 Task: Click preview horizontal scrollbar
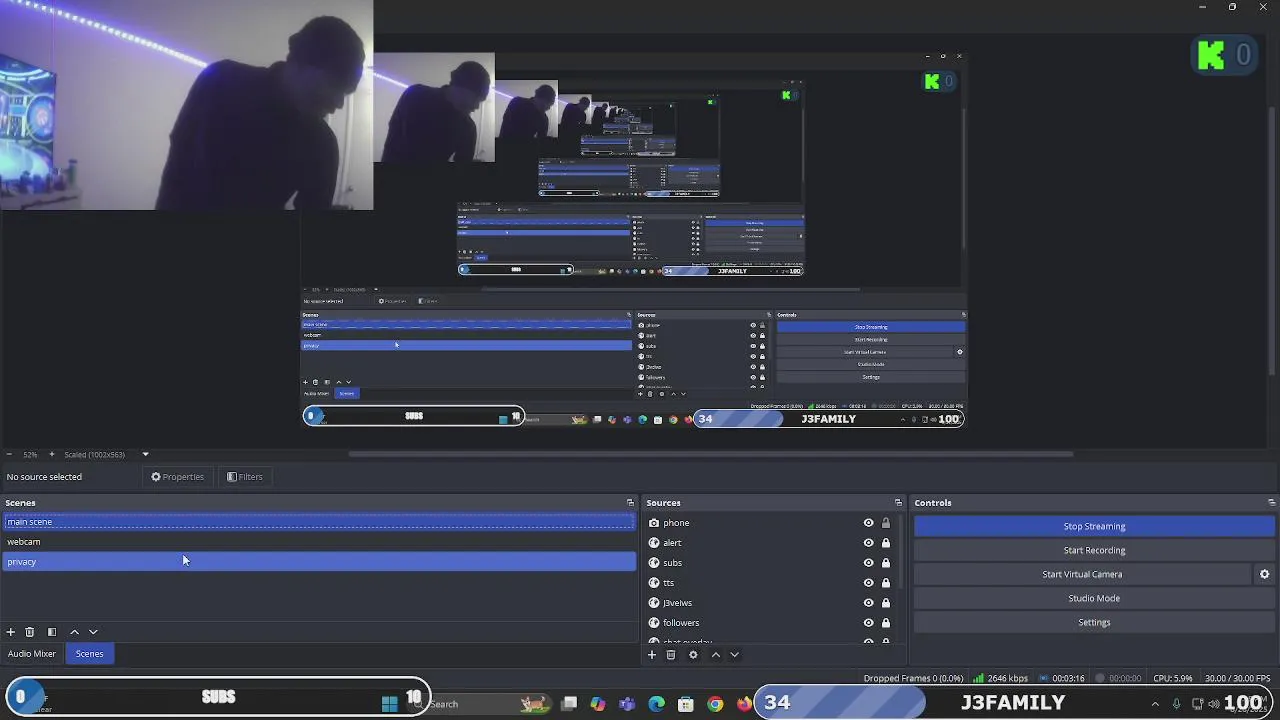pyautogui.click(x=710, y=454)
